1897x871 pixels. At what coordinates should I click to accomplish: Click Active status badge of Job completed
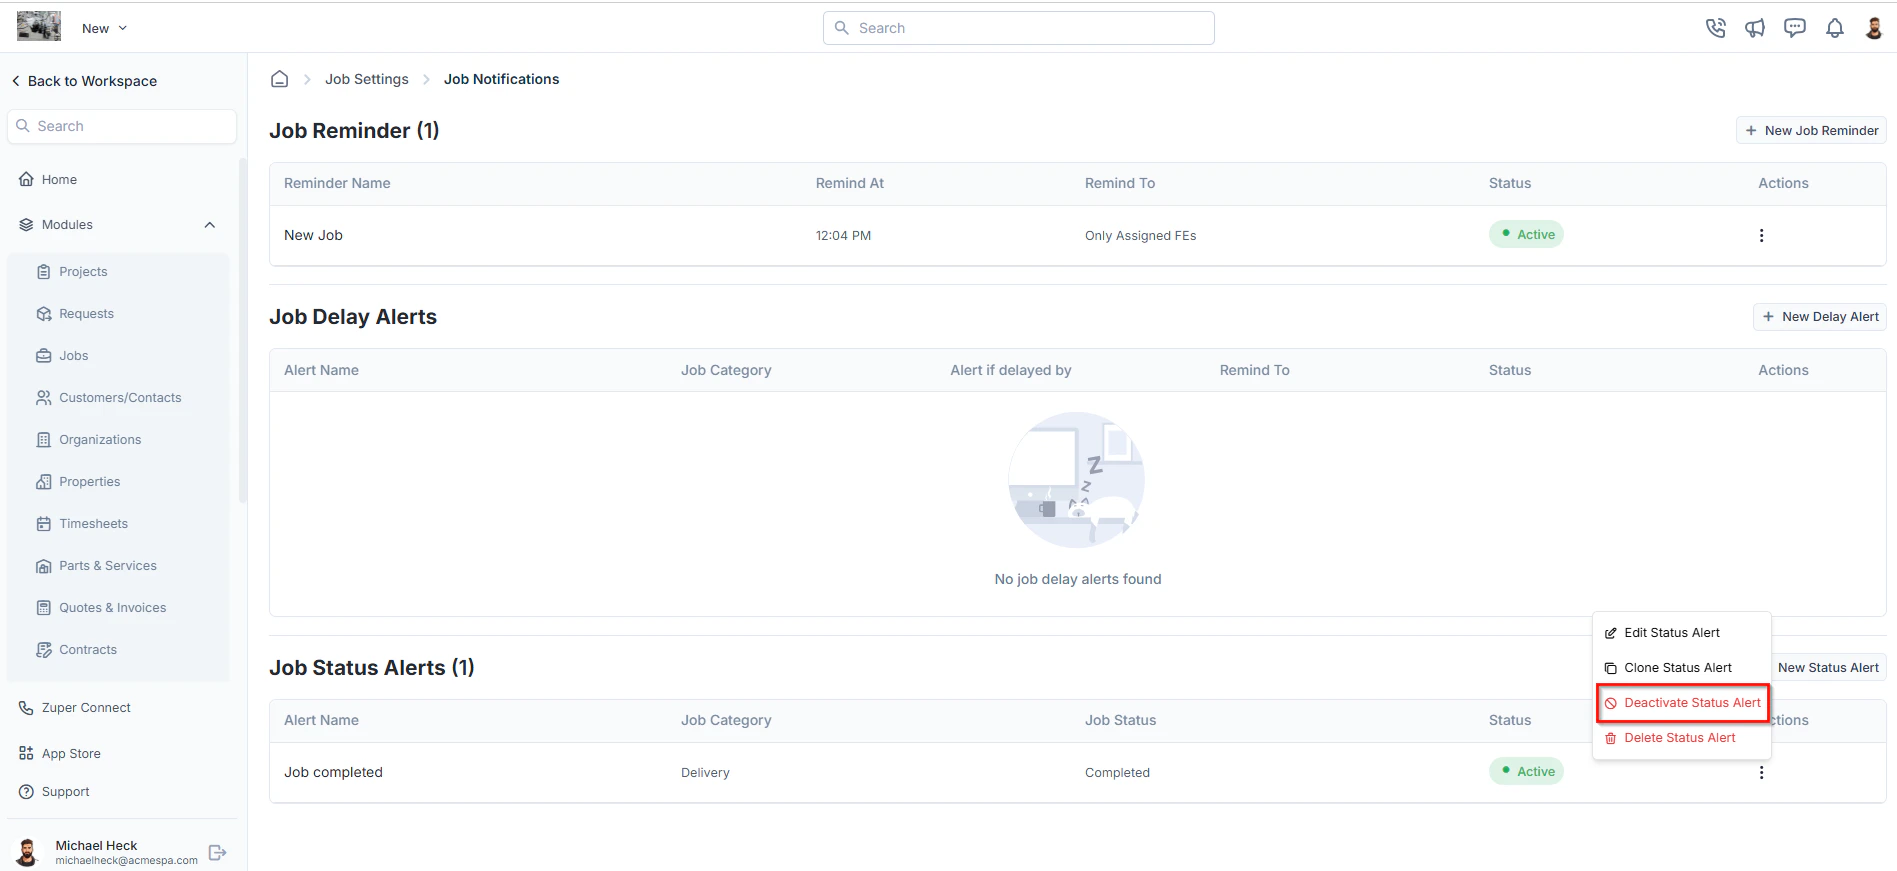(1526, 771)
